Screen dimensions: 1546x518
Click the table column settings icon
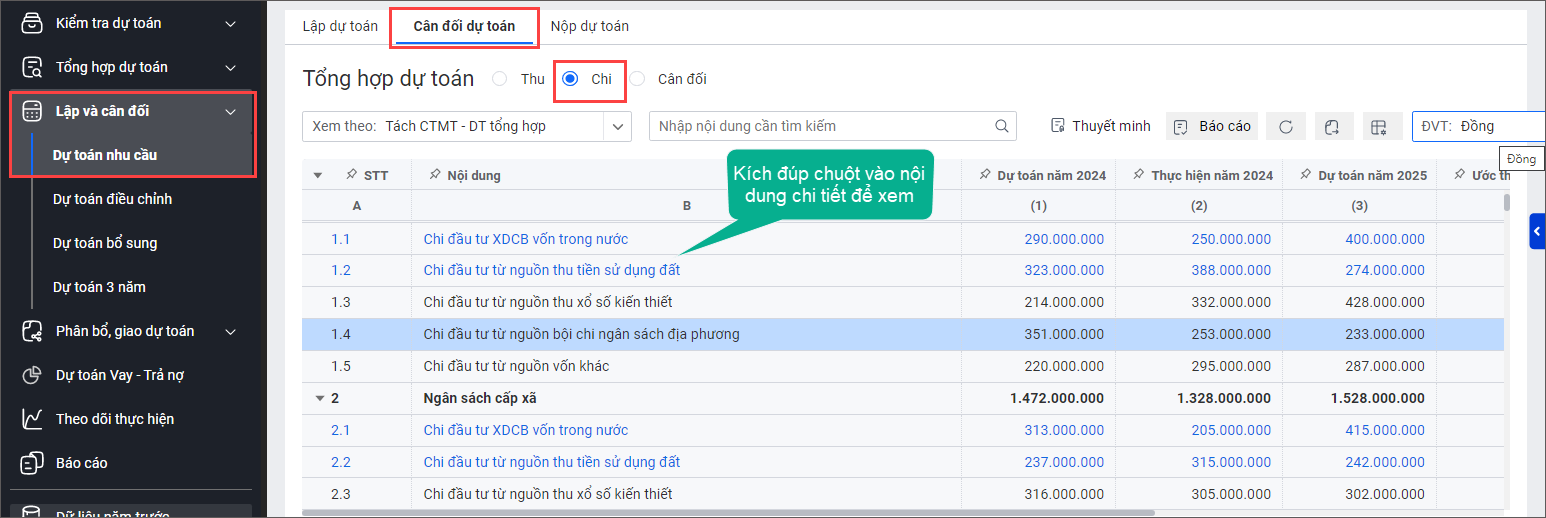point(1379,127)
